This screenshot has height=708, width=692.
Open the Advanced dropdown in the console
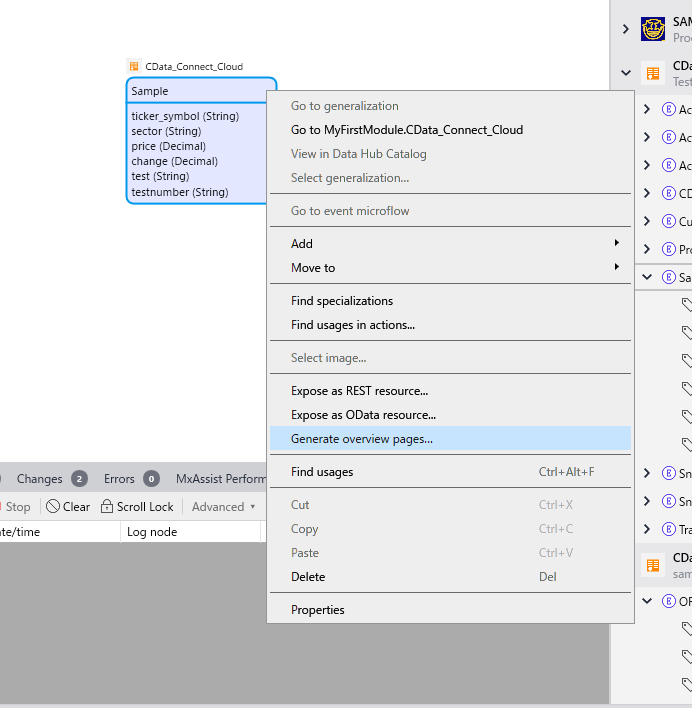(223, 507)
